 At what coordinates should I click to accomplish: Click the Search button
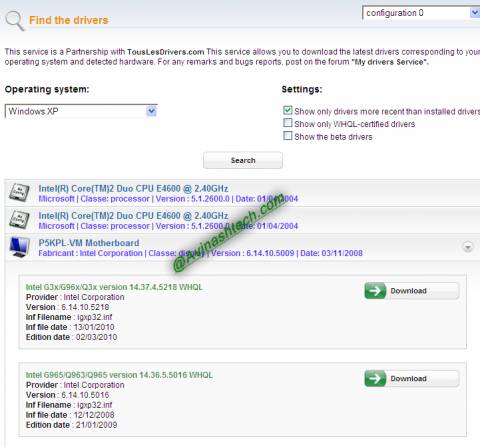(243, 160)
